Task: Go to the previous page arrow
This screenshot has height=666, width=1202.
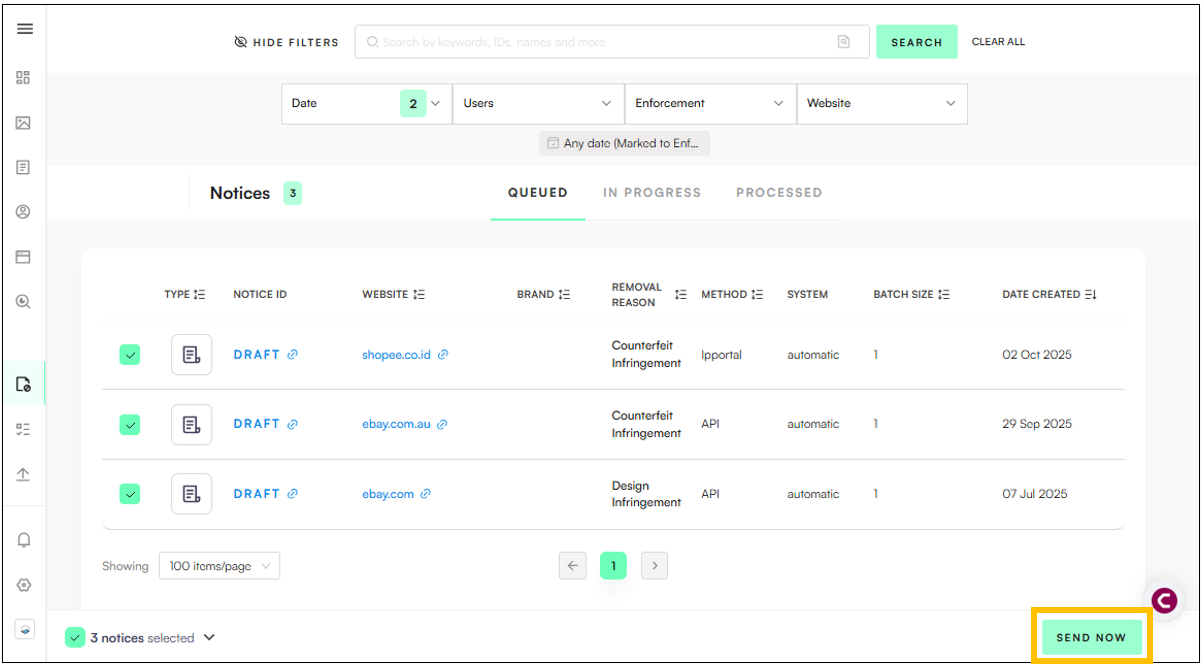Action: pos(572,566)
